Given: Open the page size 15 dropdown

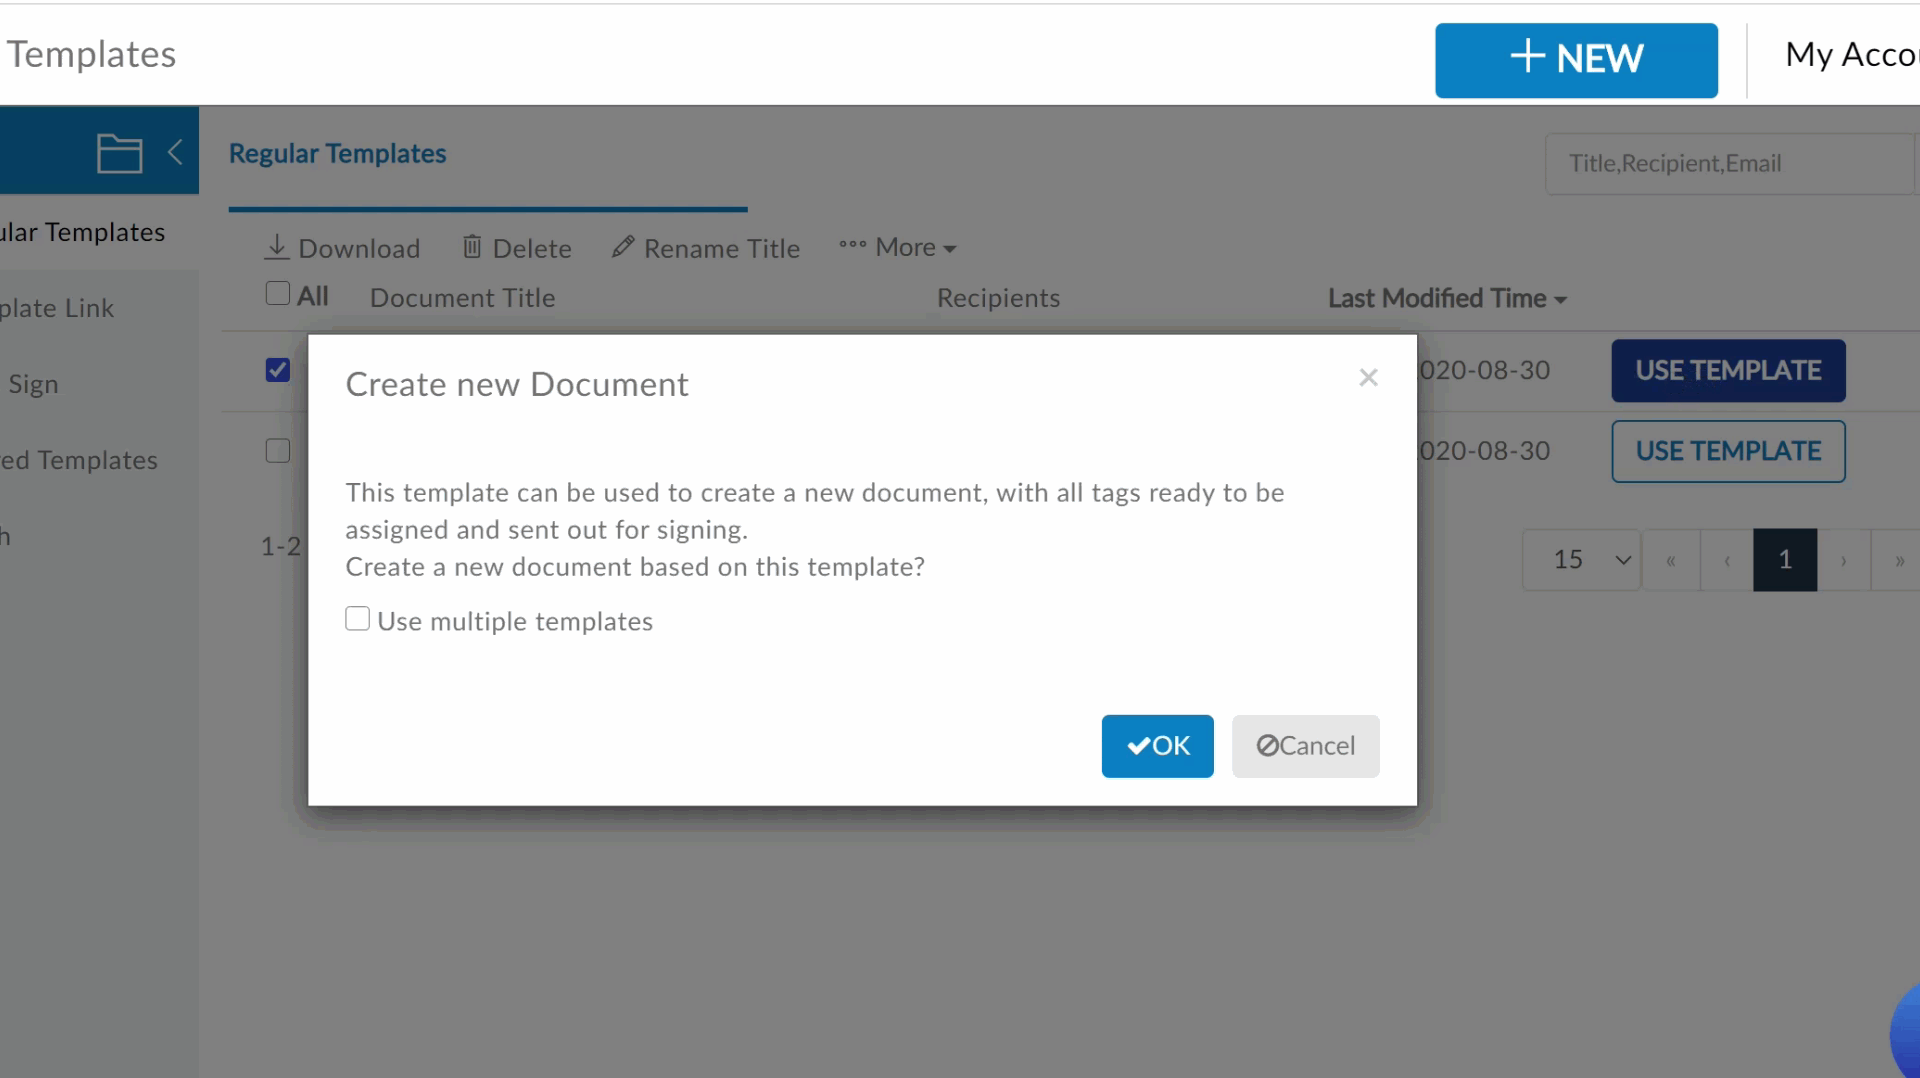Looking at the screenshot, I should [1582, 560].
